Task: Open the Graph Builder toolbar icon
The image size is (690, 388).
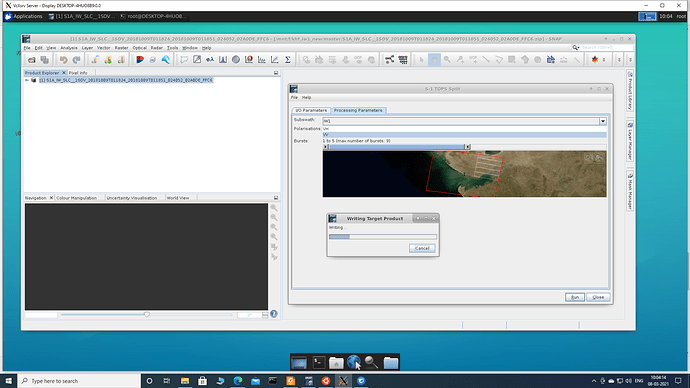Action: click(389, 60)
